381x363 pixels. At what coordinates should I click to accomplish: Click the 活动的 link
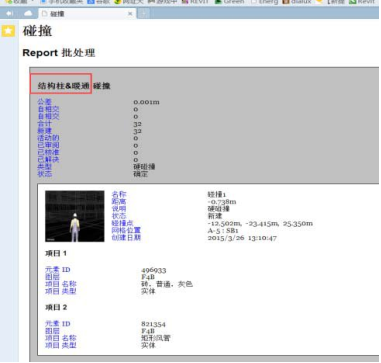pos(48,138)
